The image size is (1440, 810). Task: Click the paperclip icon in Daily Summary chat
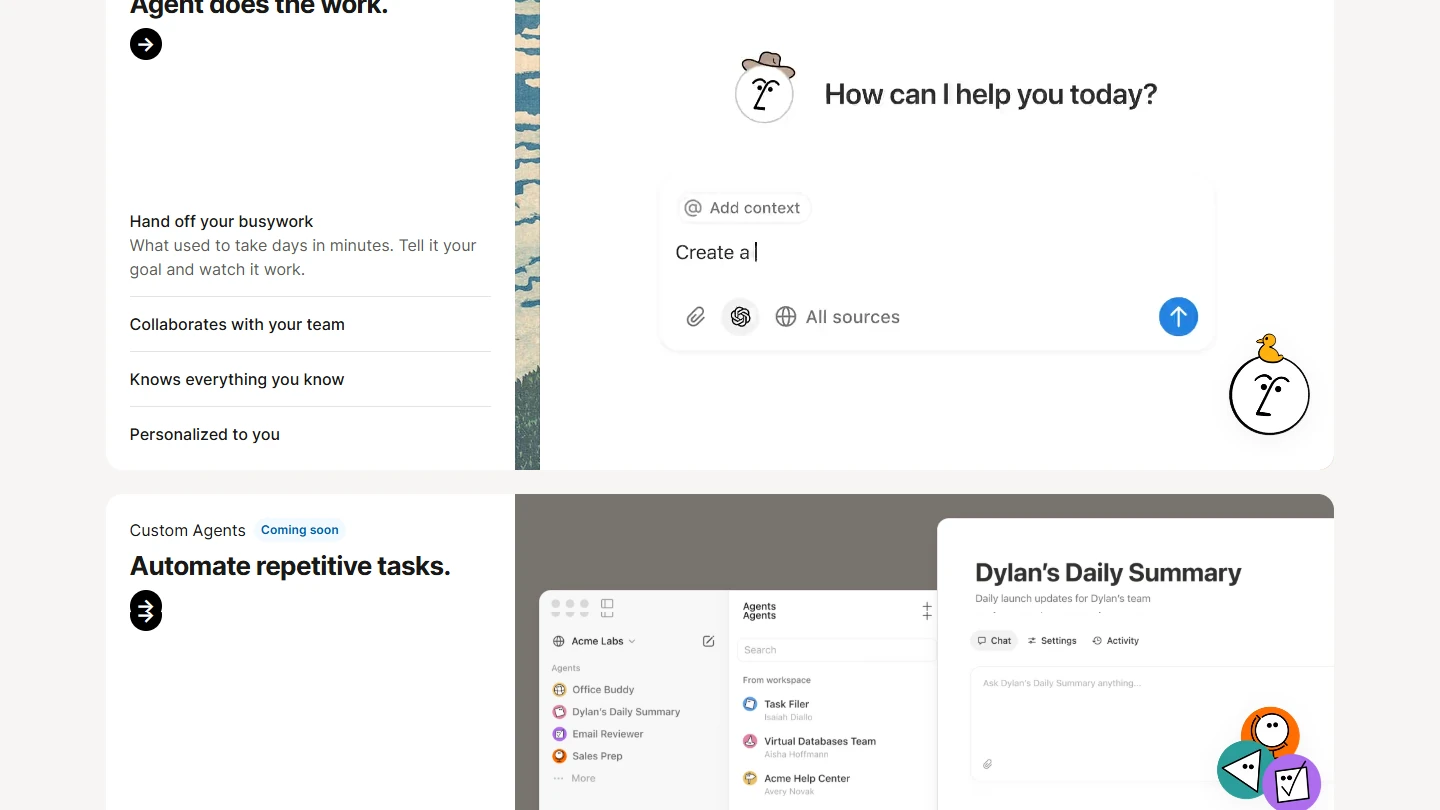pos(987,764)
